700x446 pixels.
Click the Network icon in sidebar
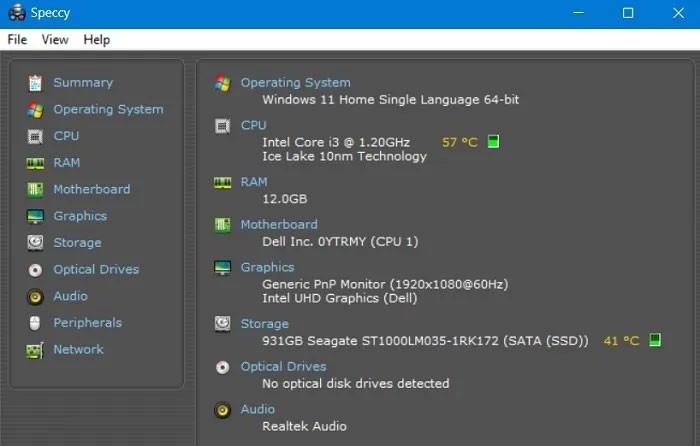(35, 350)
